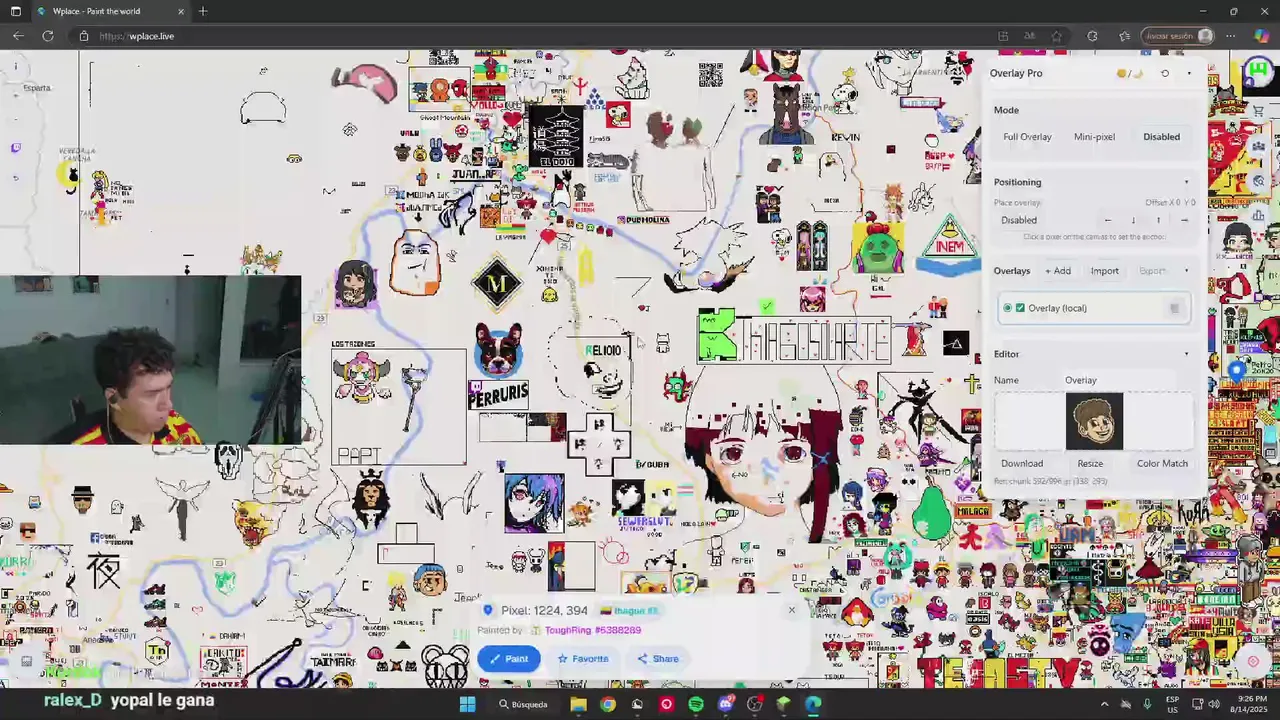This screenshot has height=720, width=1280.
Task: Click the Import overlay button
Action: pos(1104,271)
